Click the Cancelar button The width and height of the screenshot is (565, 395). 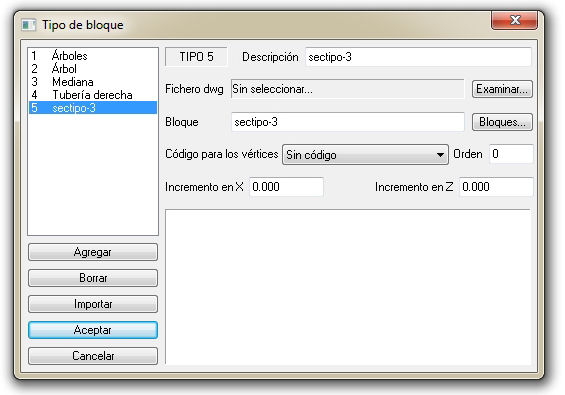(x=93, y=356)
